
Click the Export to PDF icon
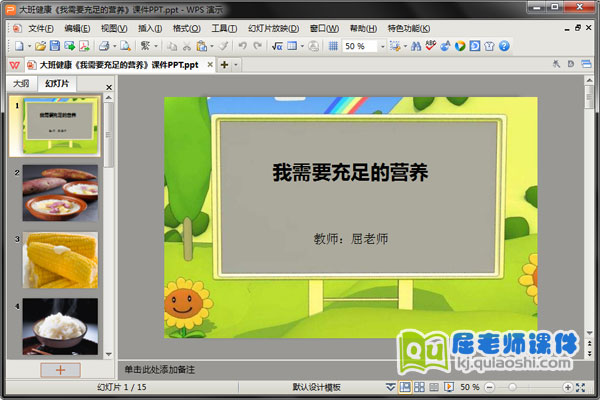[x=84, y=46]
